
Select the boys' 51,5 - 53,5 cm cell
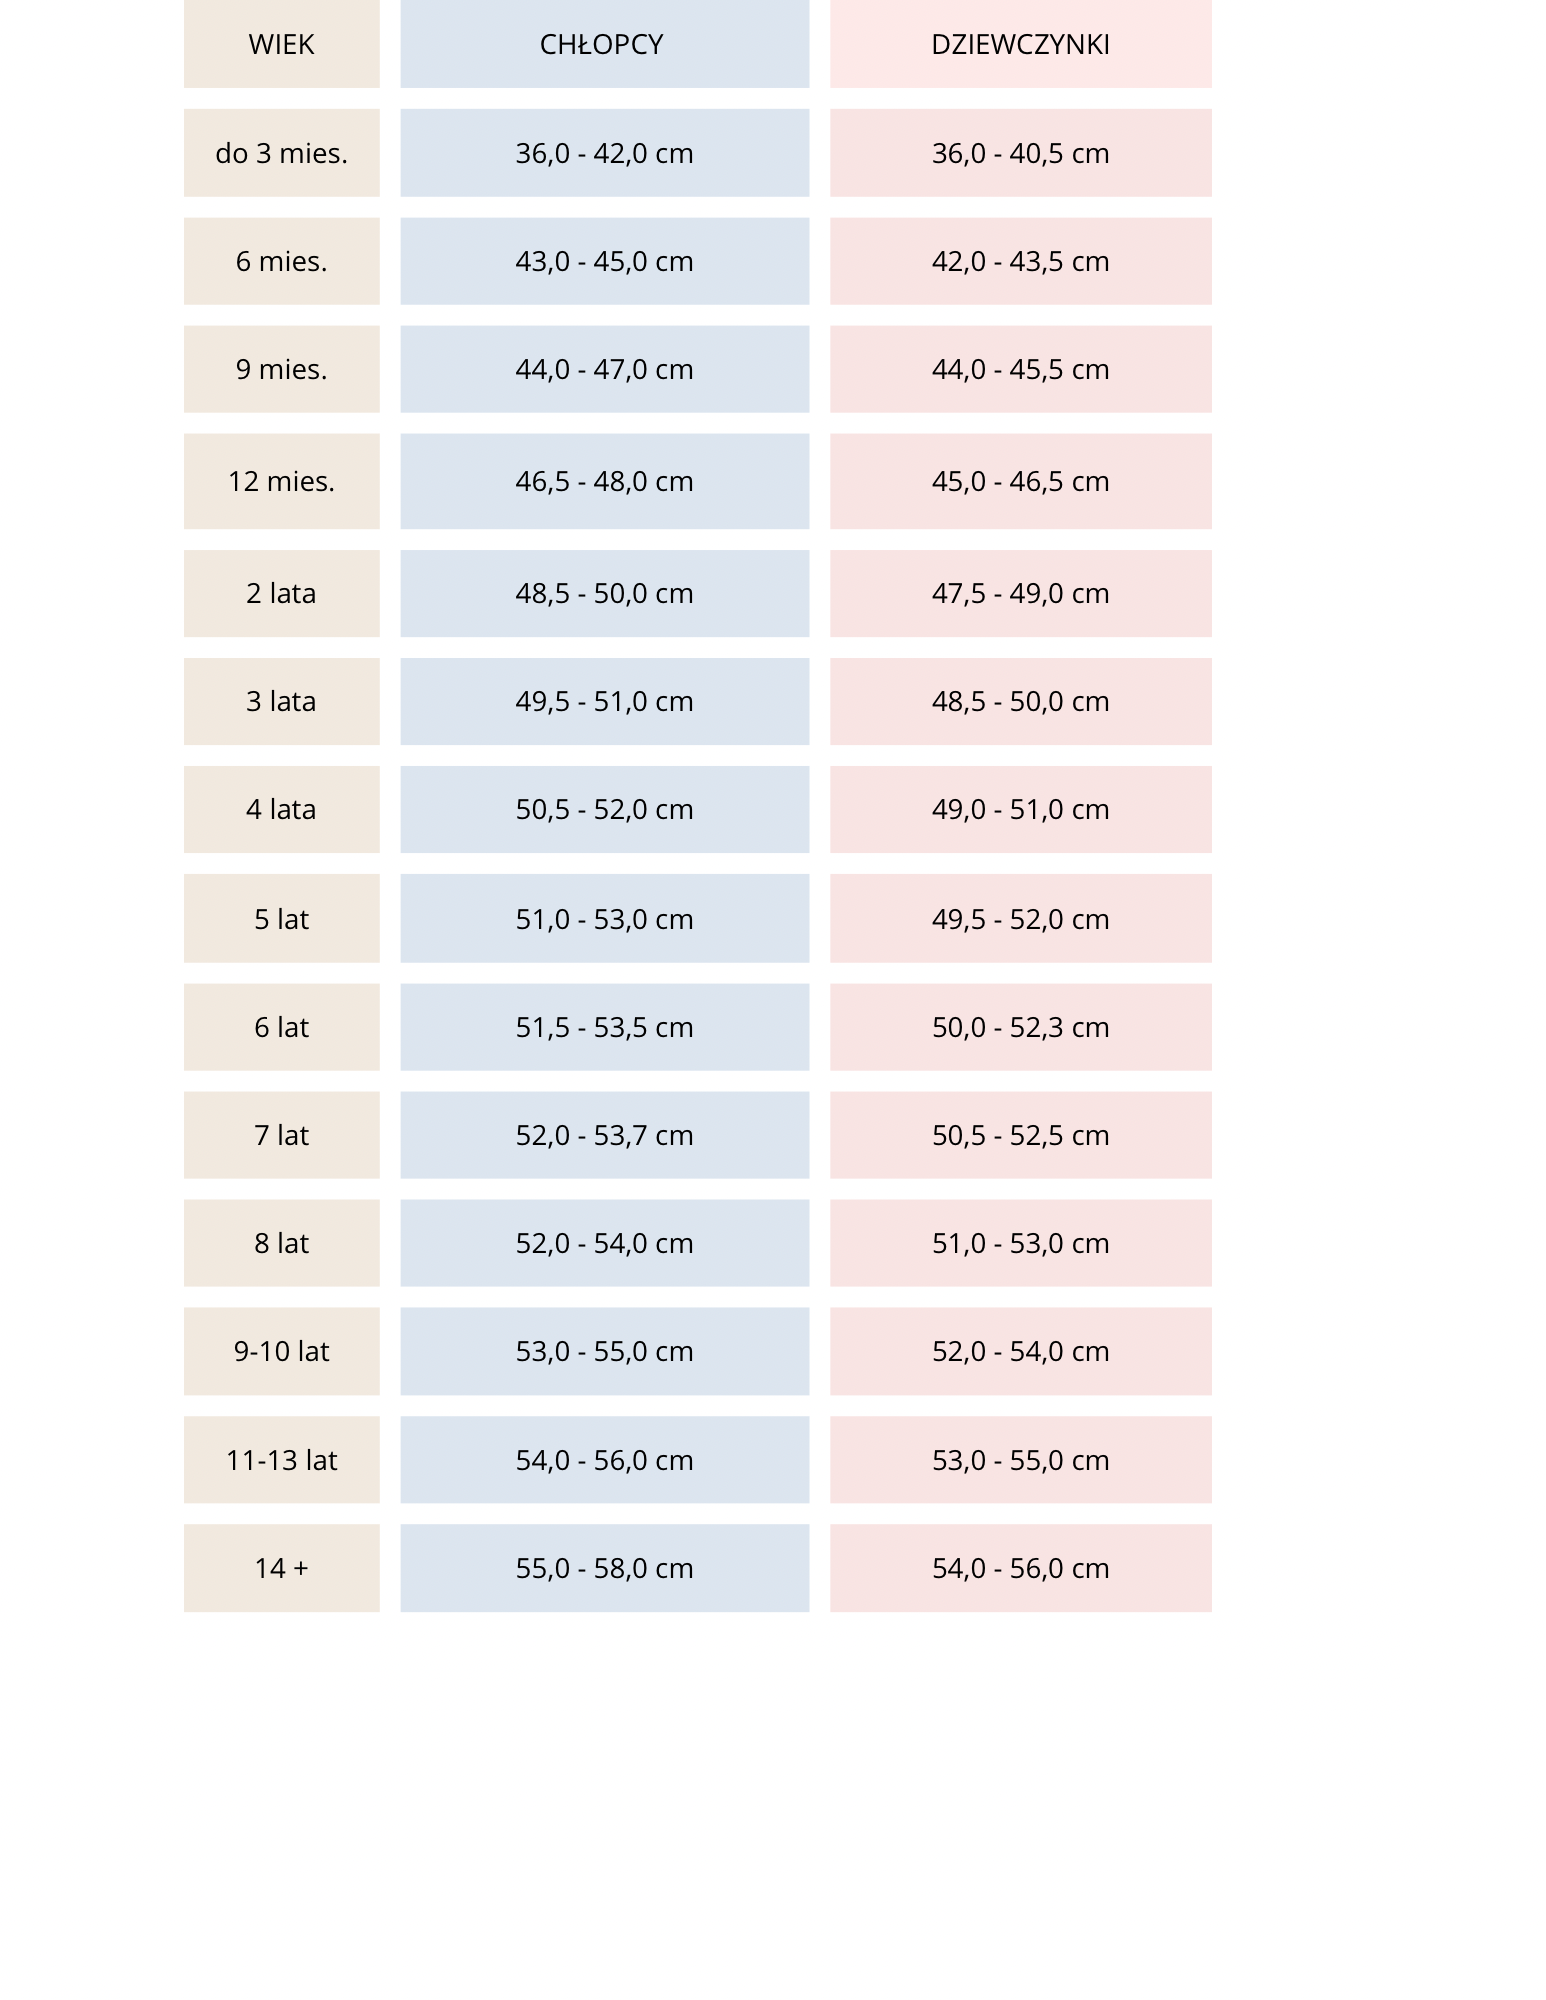click(x=604, y=1027)
